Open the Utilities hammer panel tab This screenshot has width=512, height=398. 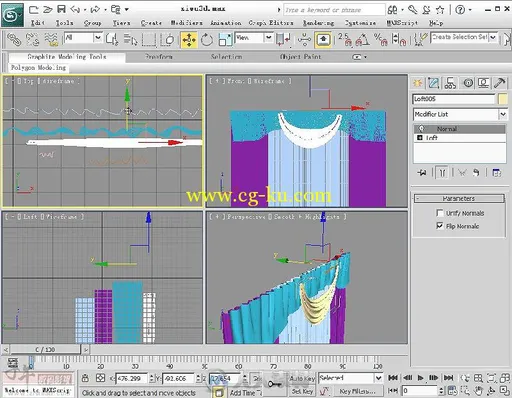(500, 83)
